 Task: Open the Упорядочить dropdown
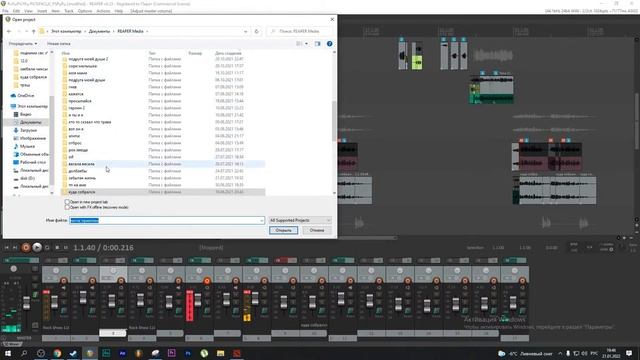[x=23, y=44]
